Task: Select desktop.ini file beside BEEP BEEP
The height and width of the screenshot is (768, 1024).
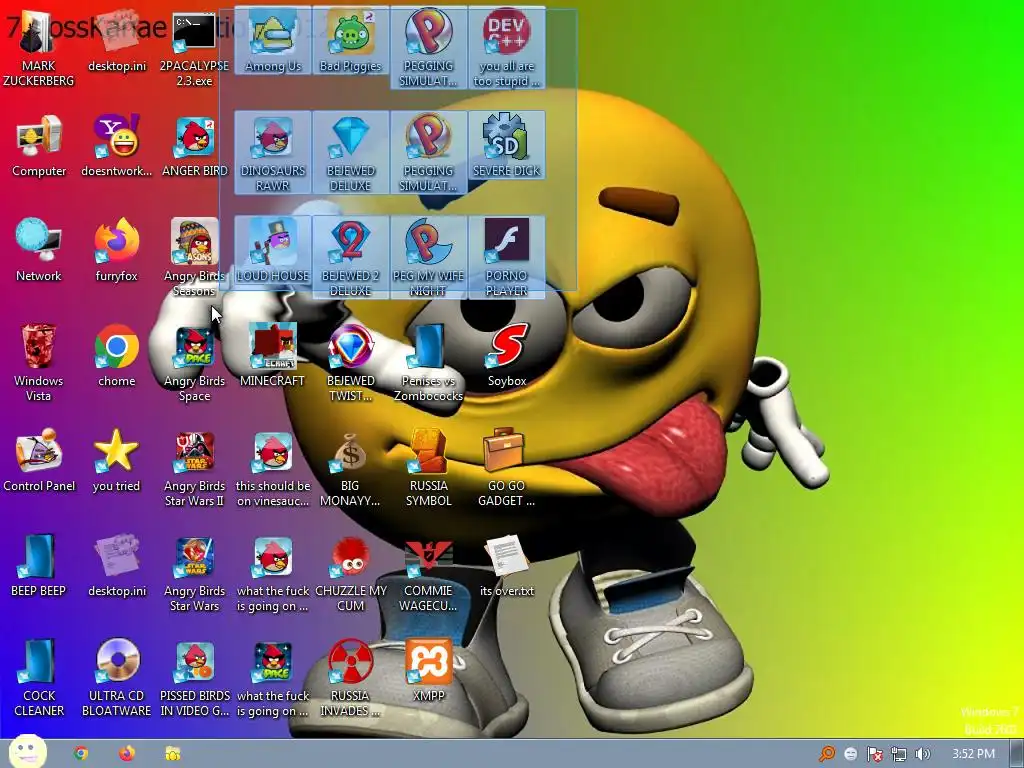Action: point(116,566)
